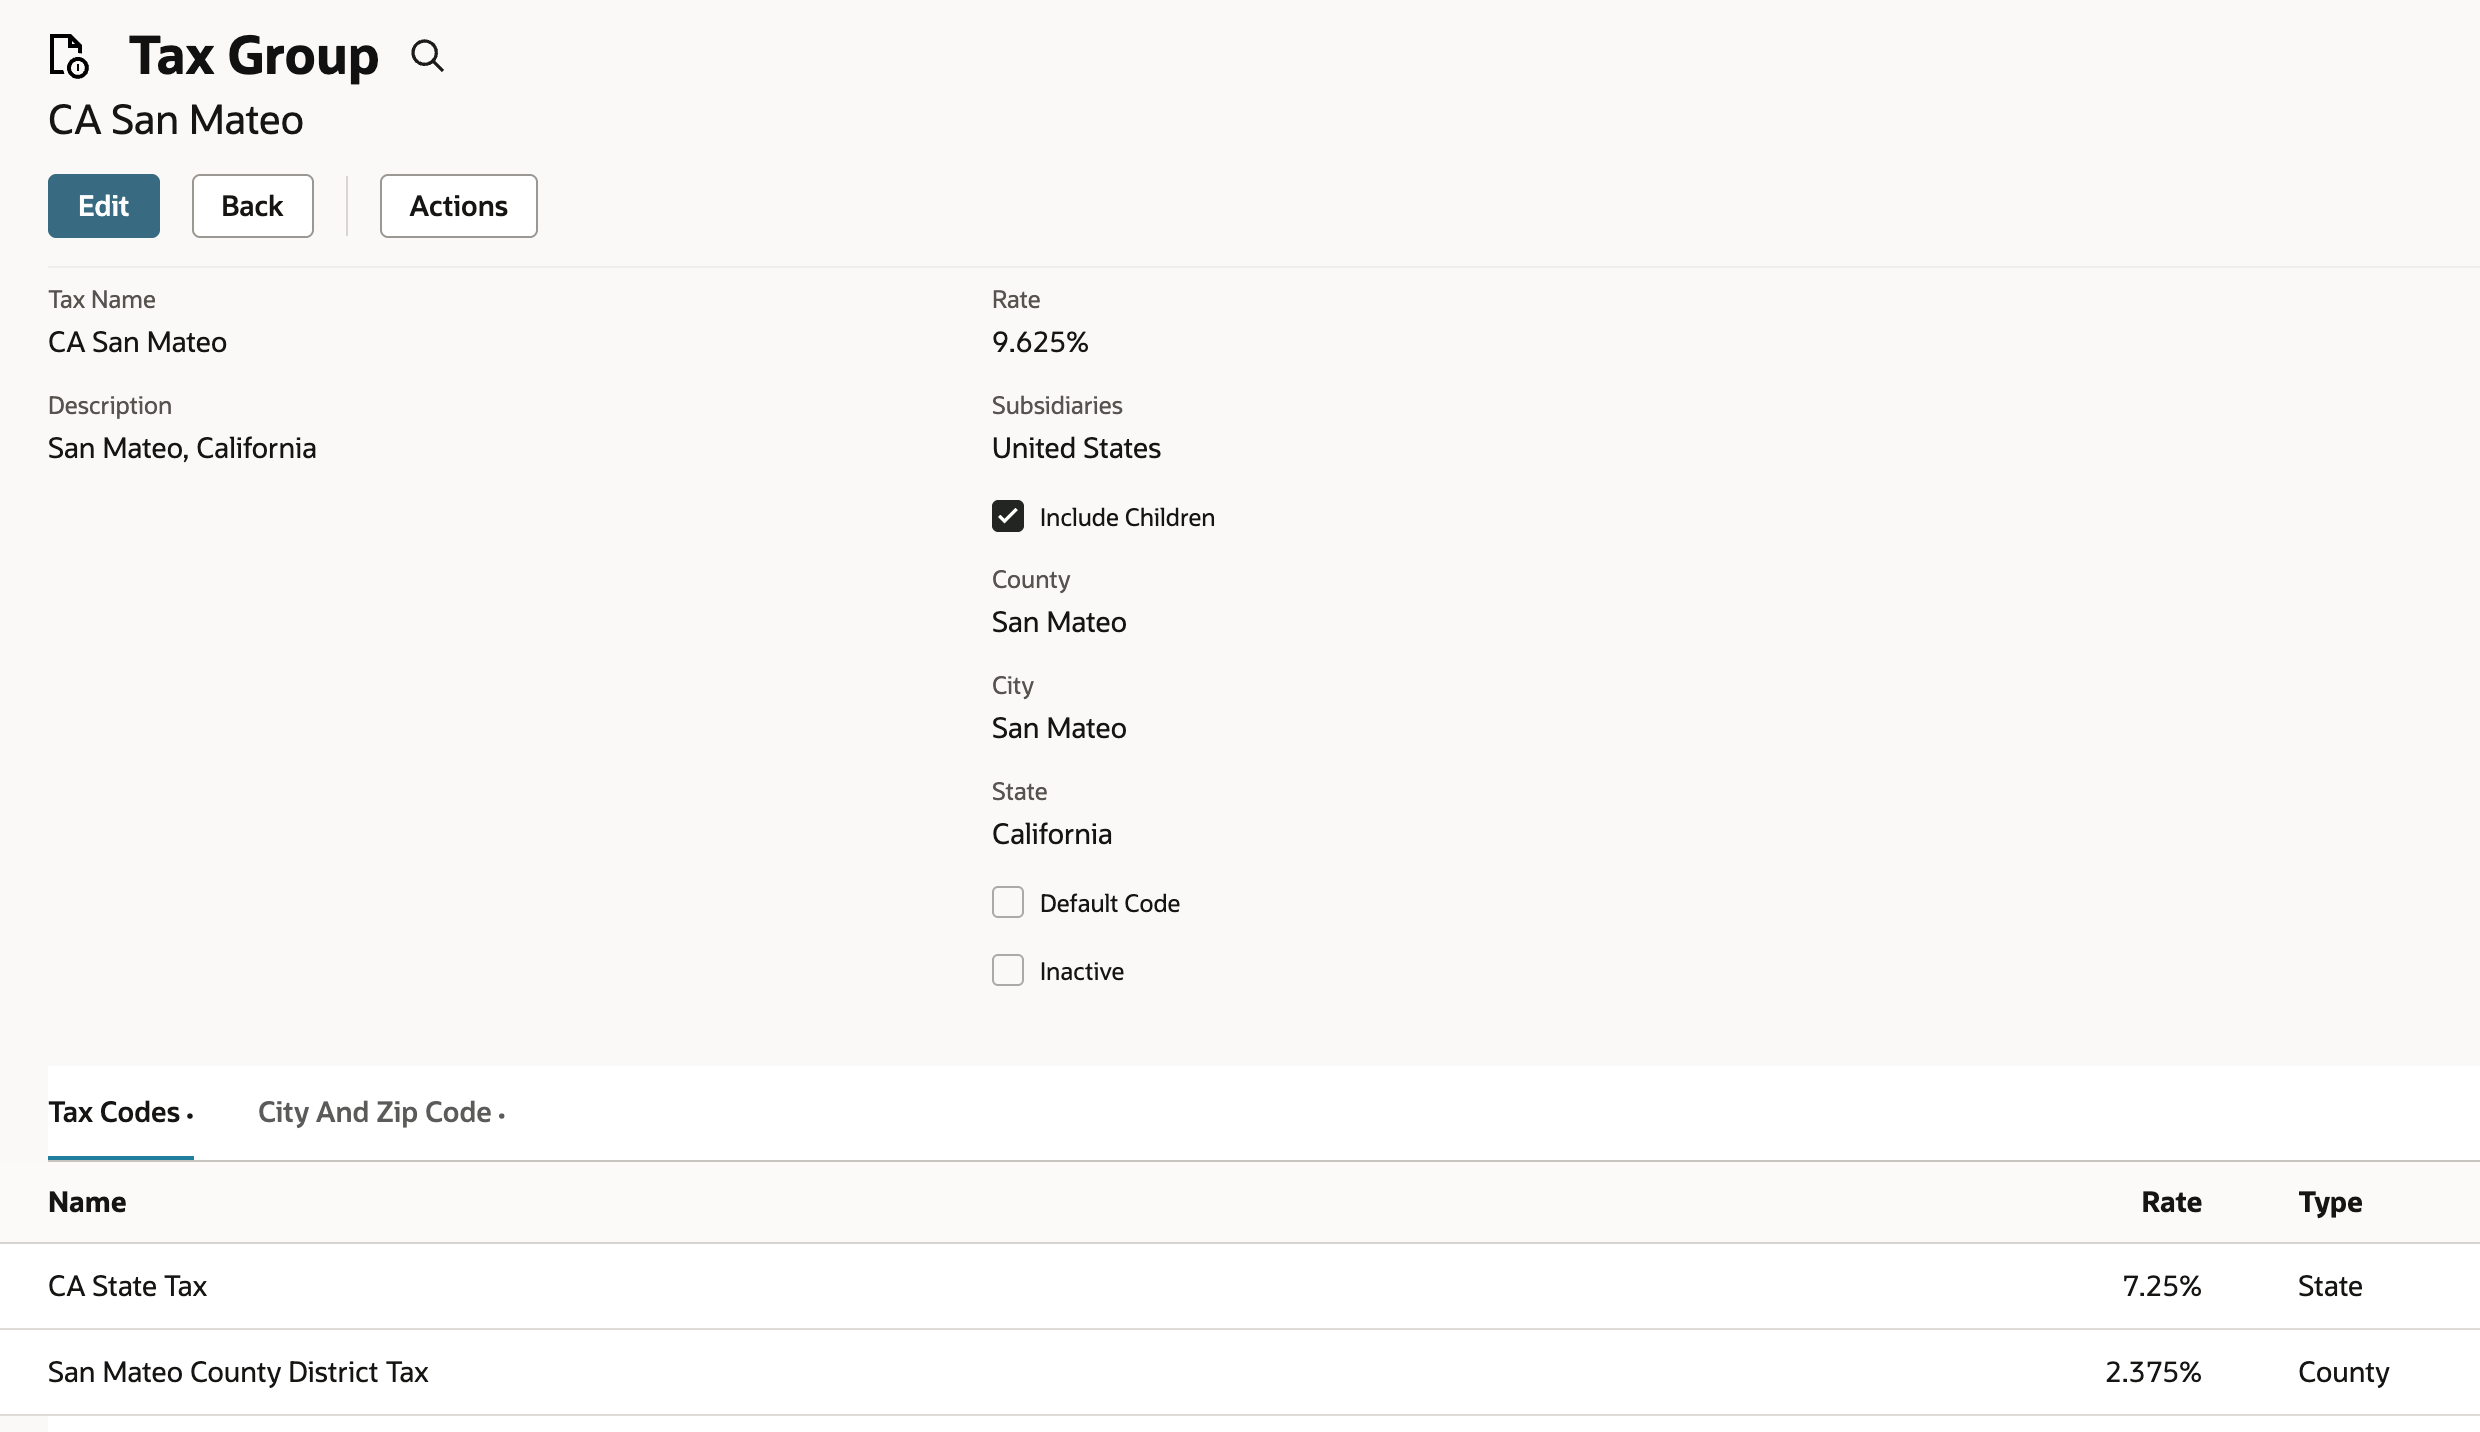Click the 7.25% rate cell
The image size is (2480, 1432).
pyautogui.click(x=2162, y=1286)
